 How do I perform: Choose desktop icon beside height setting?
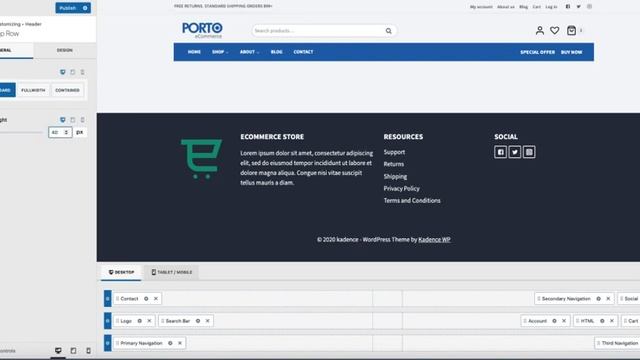pos(62,120)
